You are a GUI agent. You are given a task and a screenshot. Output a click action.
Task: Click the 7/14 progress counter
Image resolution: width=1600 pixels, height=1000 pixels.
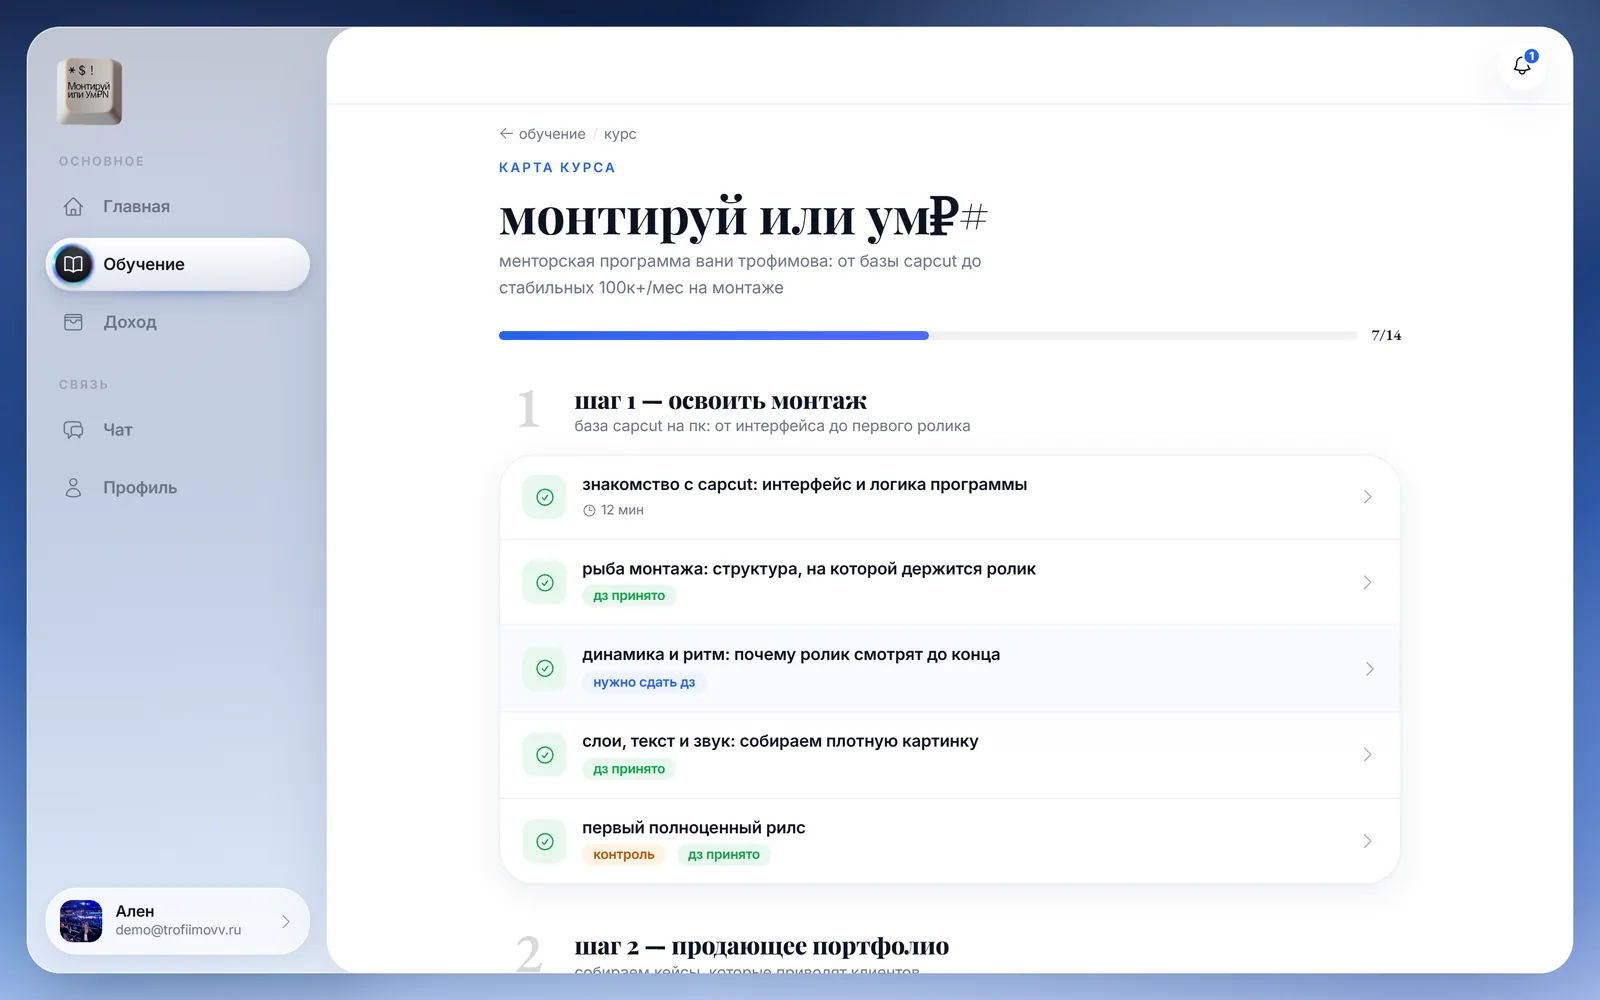pyautogui.click(x=1386, y=335)
